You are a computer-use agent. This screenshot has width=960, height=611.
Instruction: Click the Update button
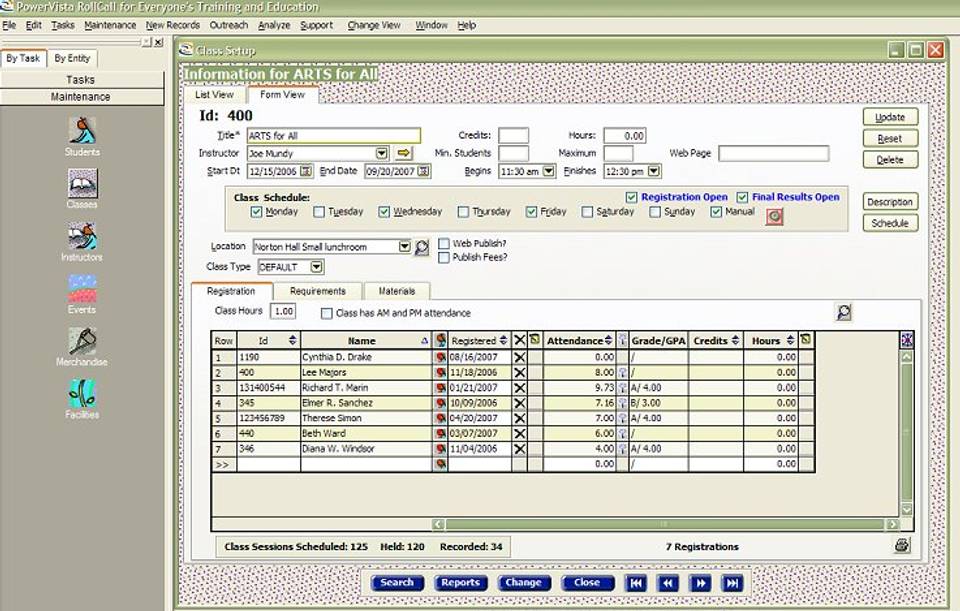click(889, 117)
